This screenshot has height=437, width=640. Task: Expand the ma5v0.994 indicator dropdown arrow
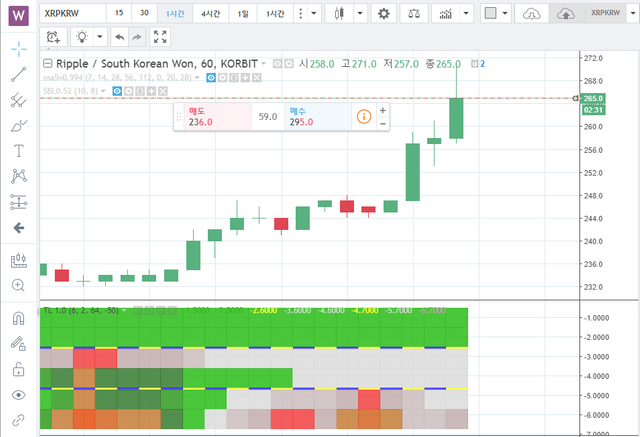[x=197, y=78]
